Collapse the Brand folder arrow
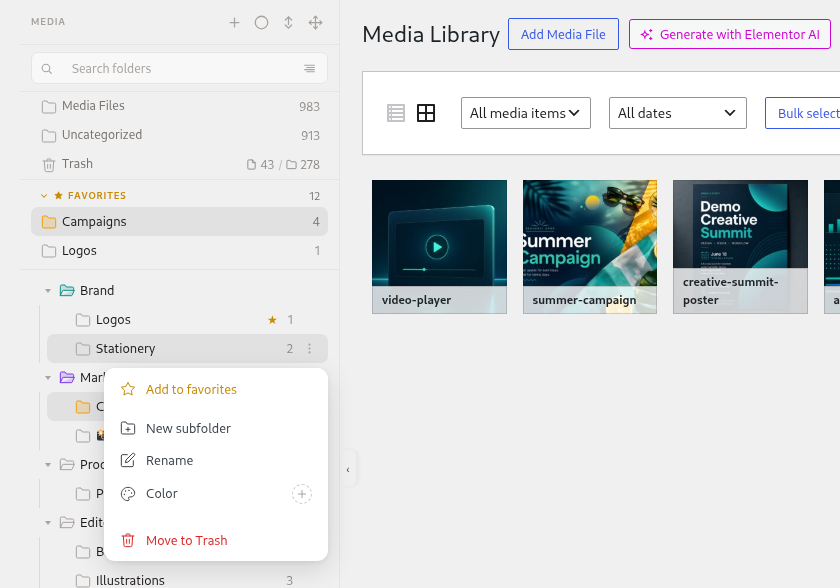840x588 pixels. pos(48,291)
